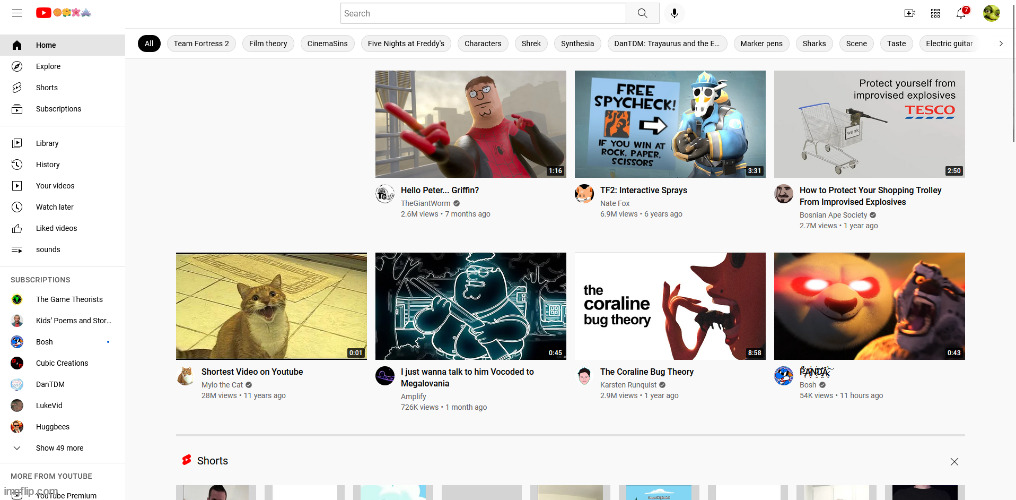
Task: Select the Marker pens chip
Action: click(761, 43)
